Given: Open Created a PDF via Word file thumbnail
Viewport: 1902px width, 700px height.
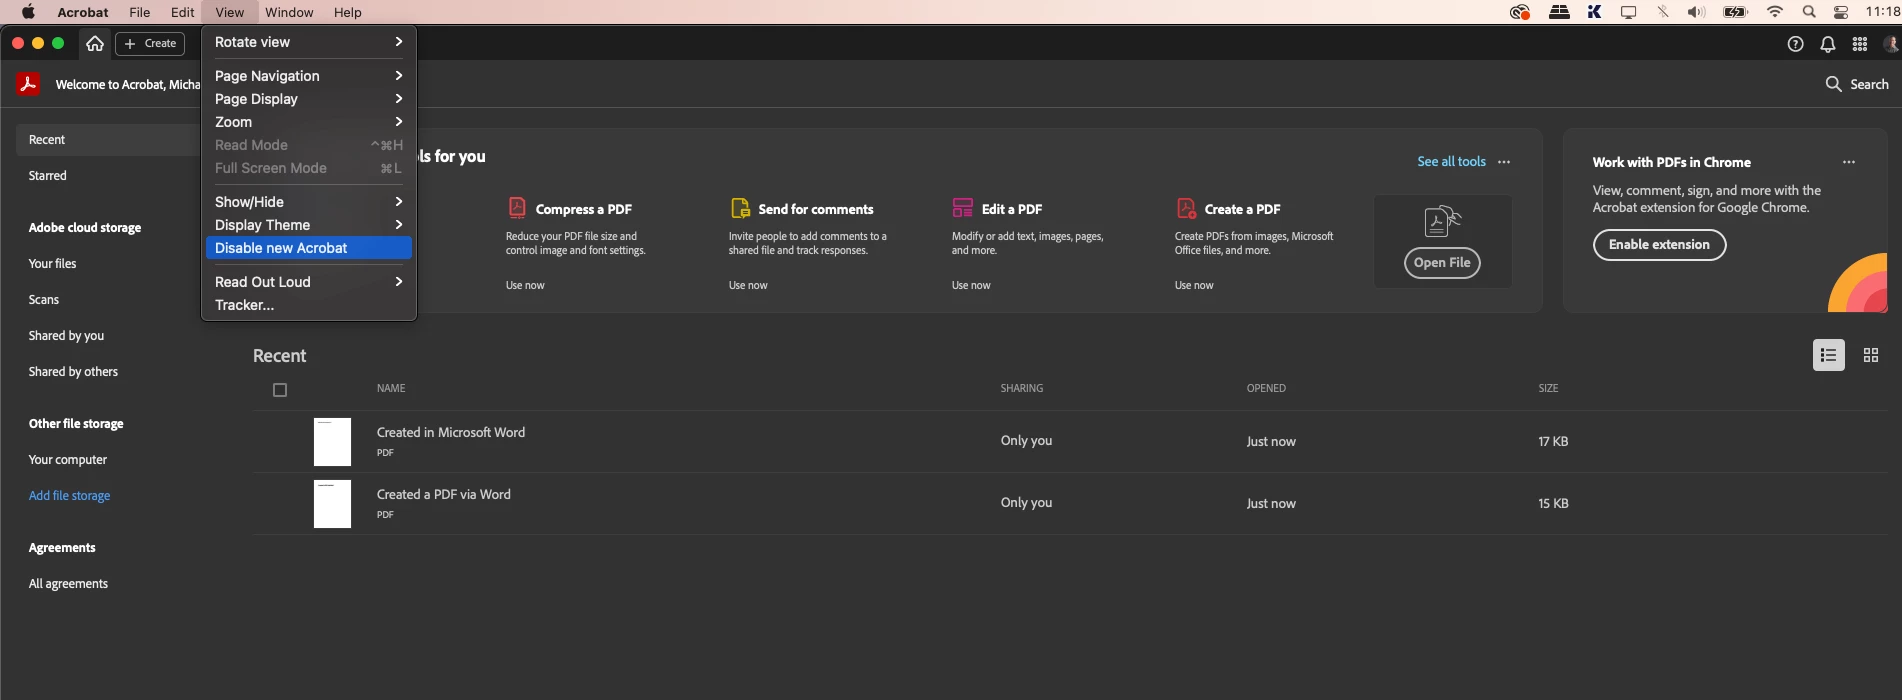Looking at the screenshot, I should pyautogui.click(x=332, y=504).
